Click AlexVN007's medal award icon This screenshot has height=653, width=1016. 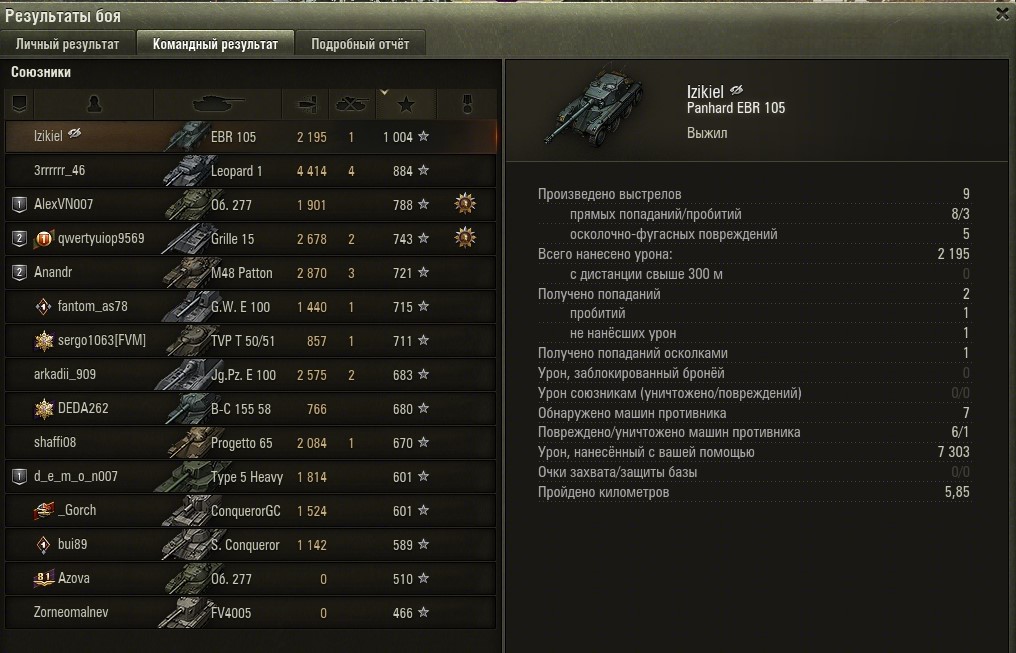coord(465,204)
